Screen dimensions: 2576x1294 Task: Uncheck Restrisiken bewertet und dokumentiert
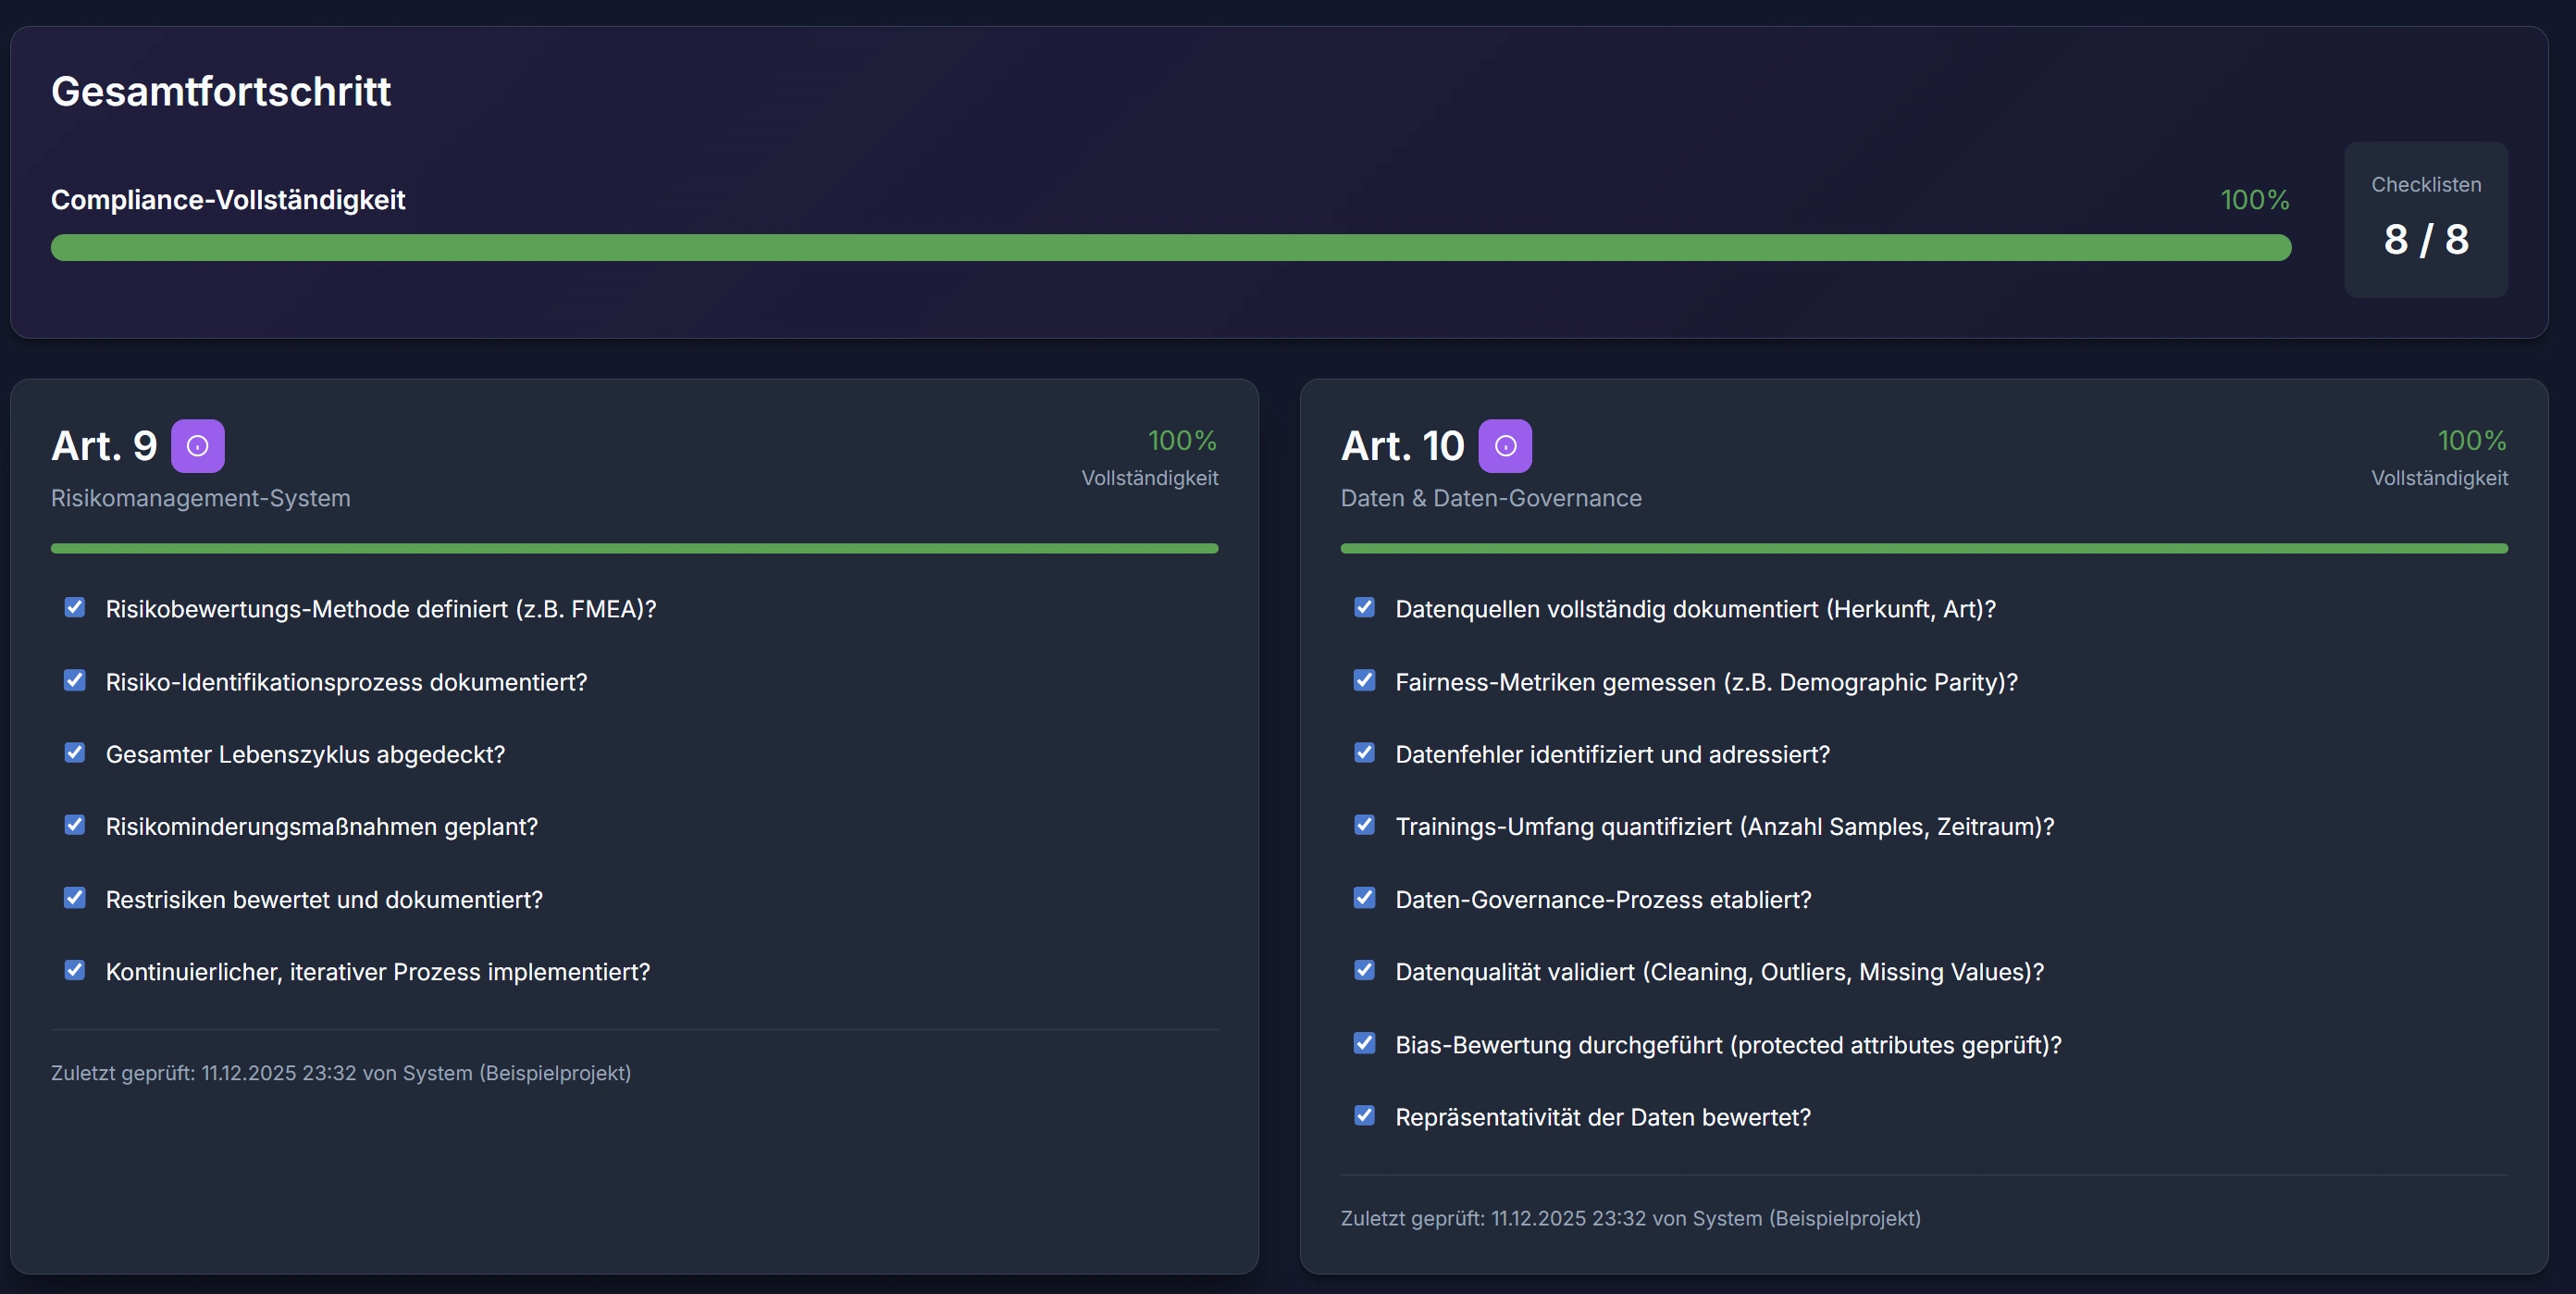click(75, 898)
